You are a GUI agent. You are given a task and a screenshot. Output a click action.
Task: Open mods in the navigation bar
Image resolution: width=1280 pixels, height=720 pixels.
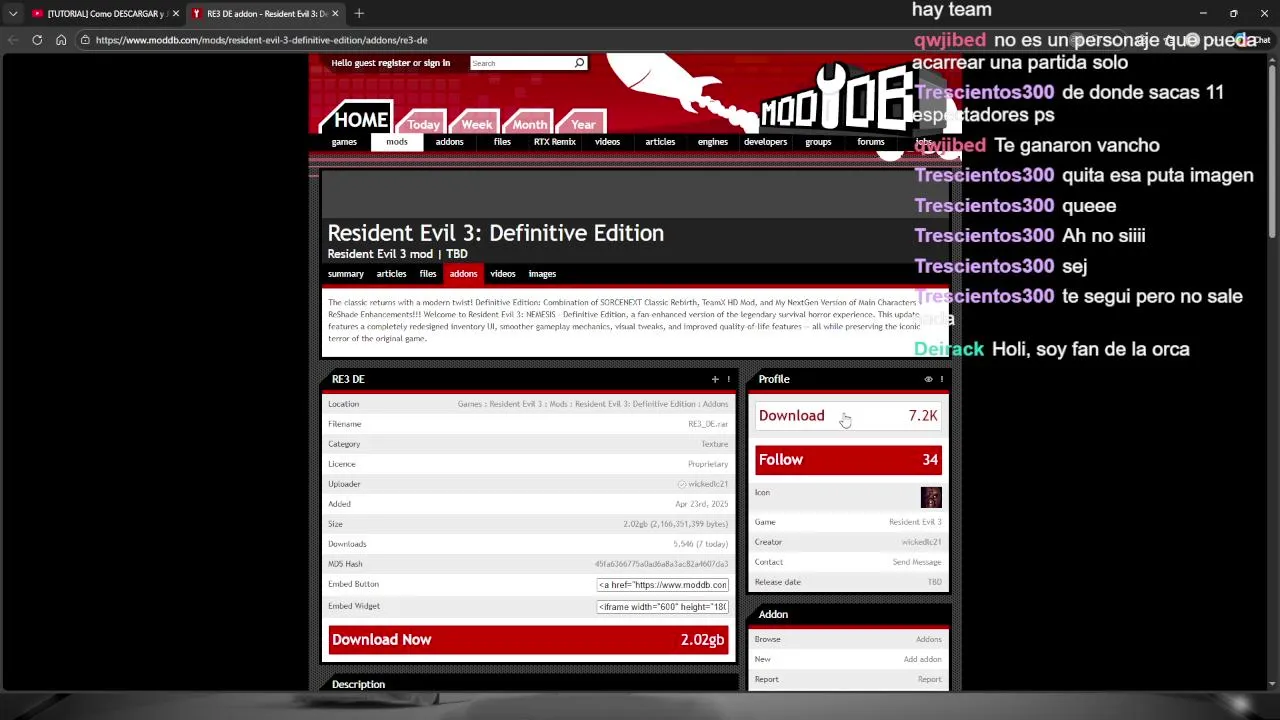[397, 142]
